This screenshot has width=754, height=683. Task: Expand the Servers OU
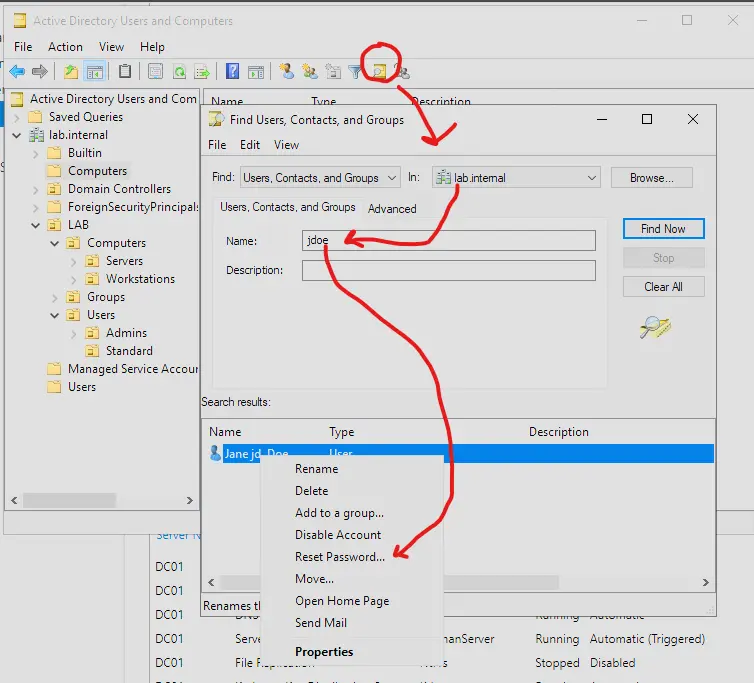74,262
